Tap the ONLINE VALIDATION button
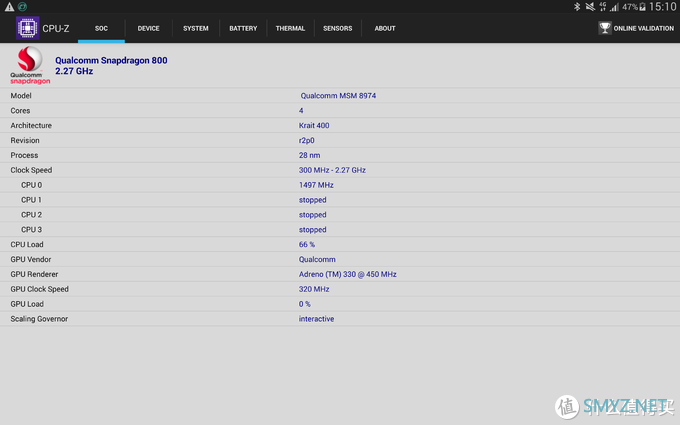 [636, 28]
